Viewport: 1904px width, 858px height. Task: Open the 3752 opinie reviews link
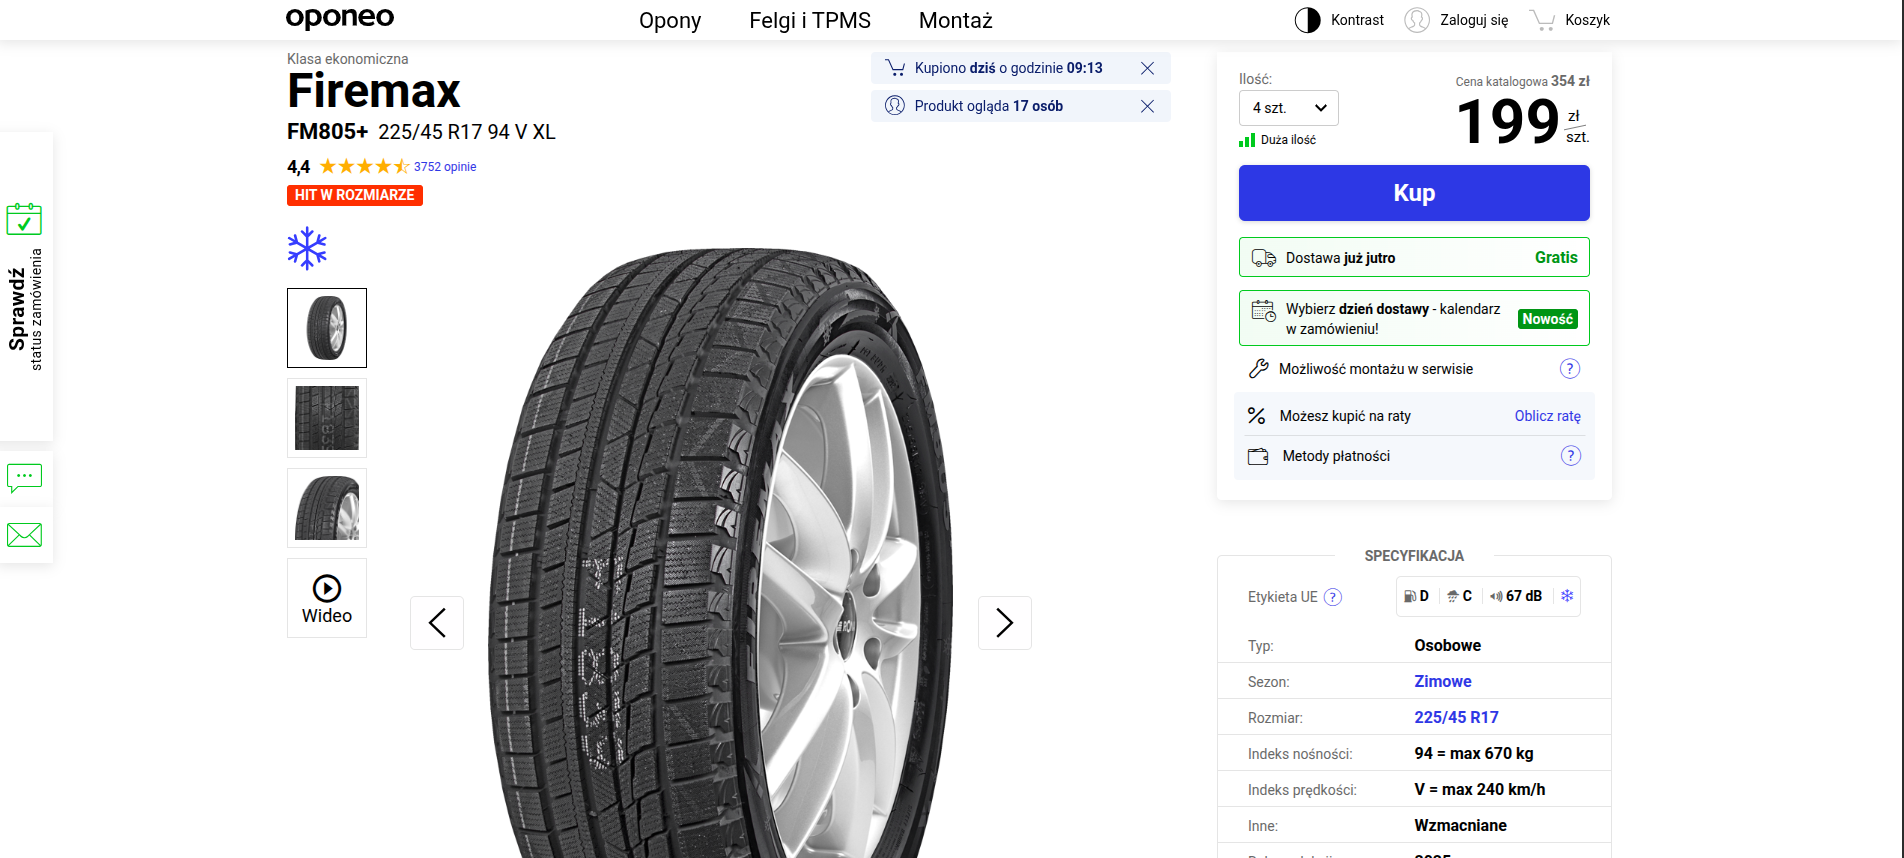pos(445,167)
